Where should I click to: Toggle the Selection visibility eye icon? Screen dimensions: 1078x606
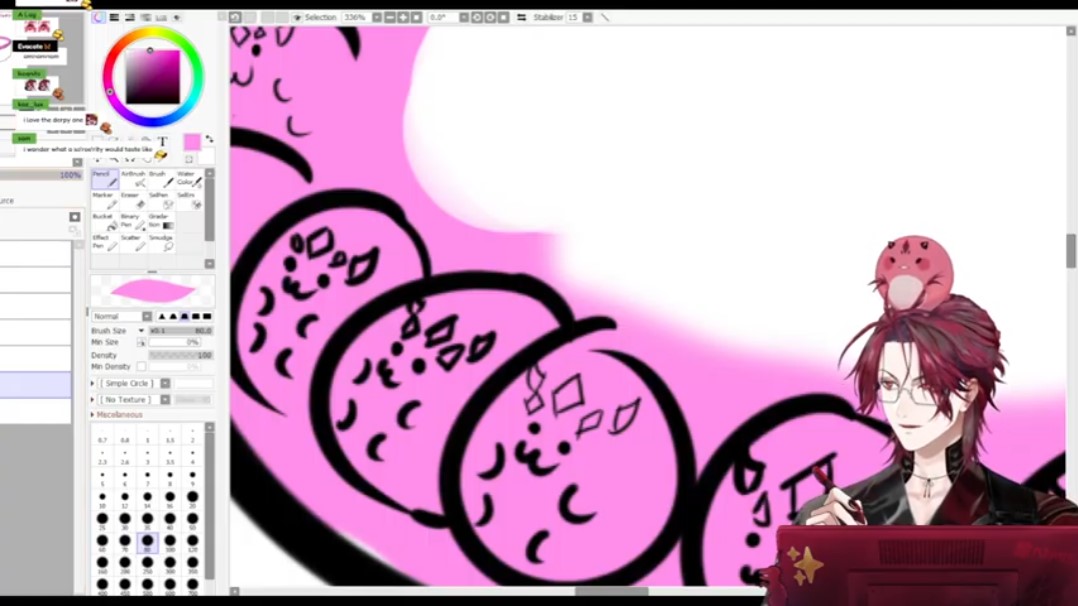point(297,18)
